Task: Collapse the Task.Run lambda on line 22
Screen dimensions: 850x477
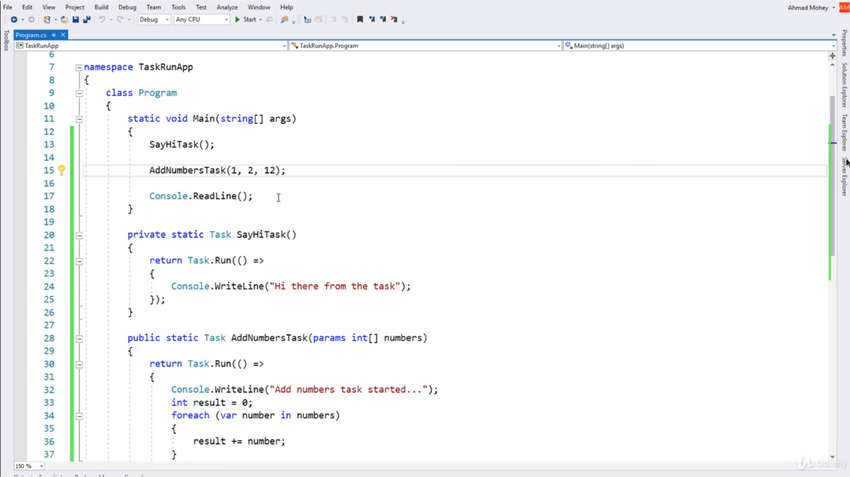Action: tap(79, 261)
